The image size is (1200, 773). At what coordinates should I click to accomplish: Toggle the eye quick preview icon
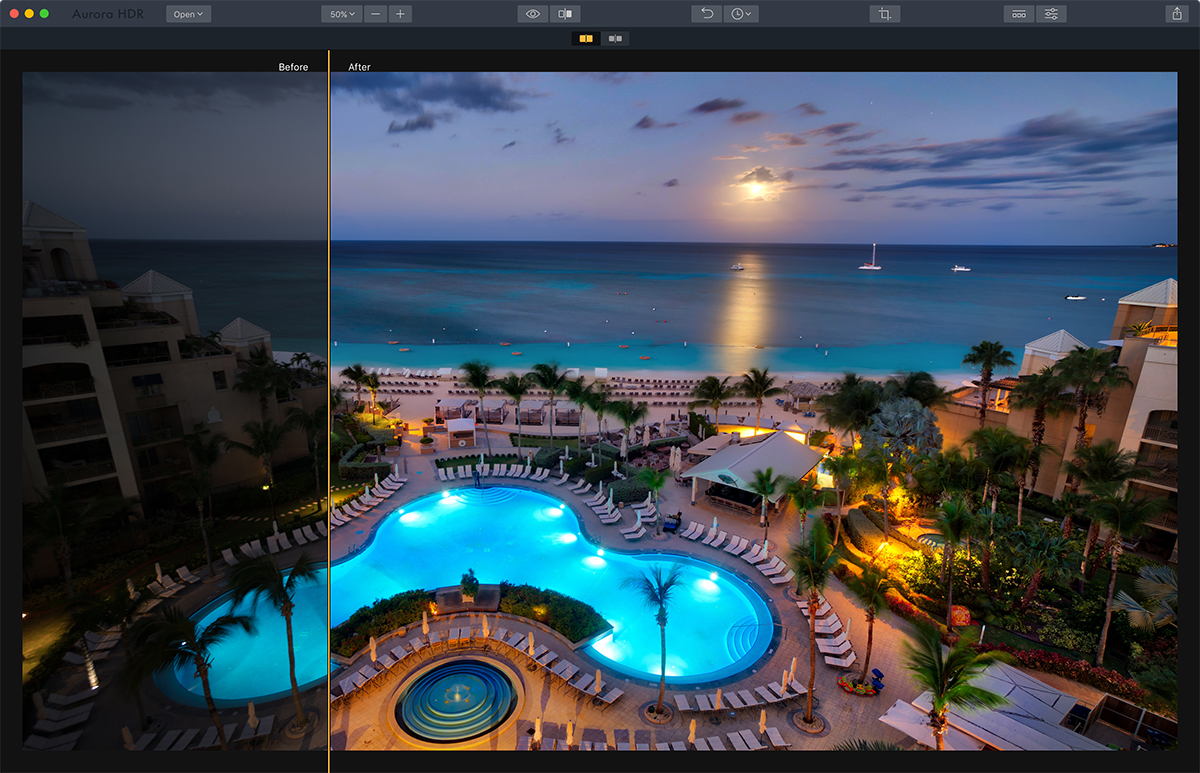[533, 14]
